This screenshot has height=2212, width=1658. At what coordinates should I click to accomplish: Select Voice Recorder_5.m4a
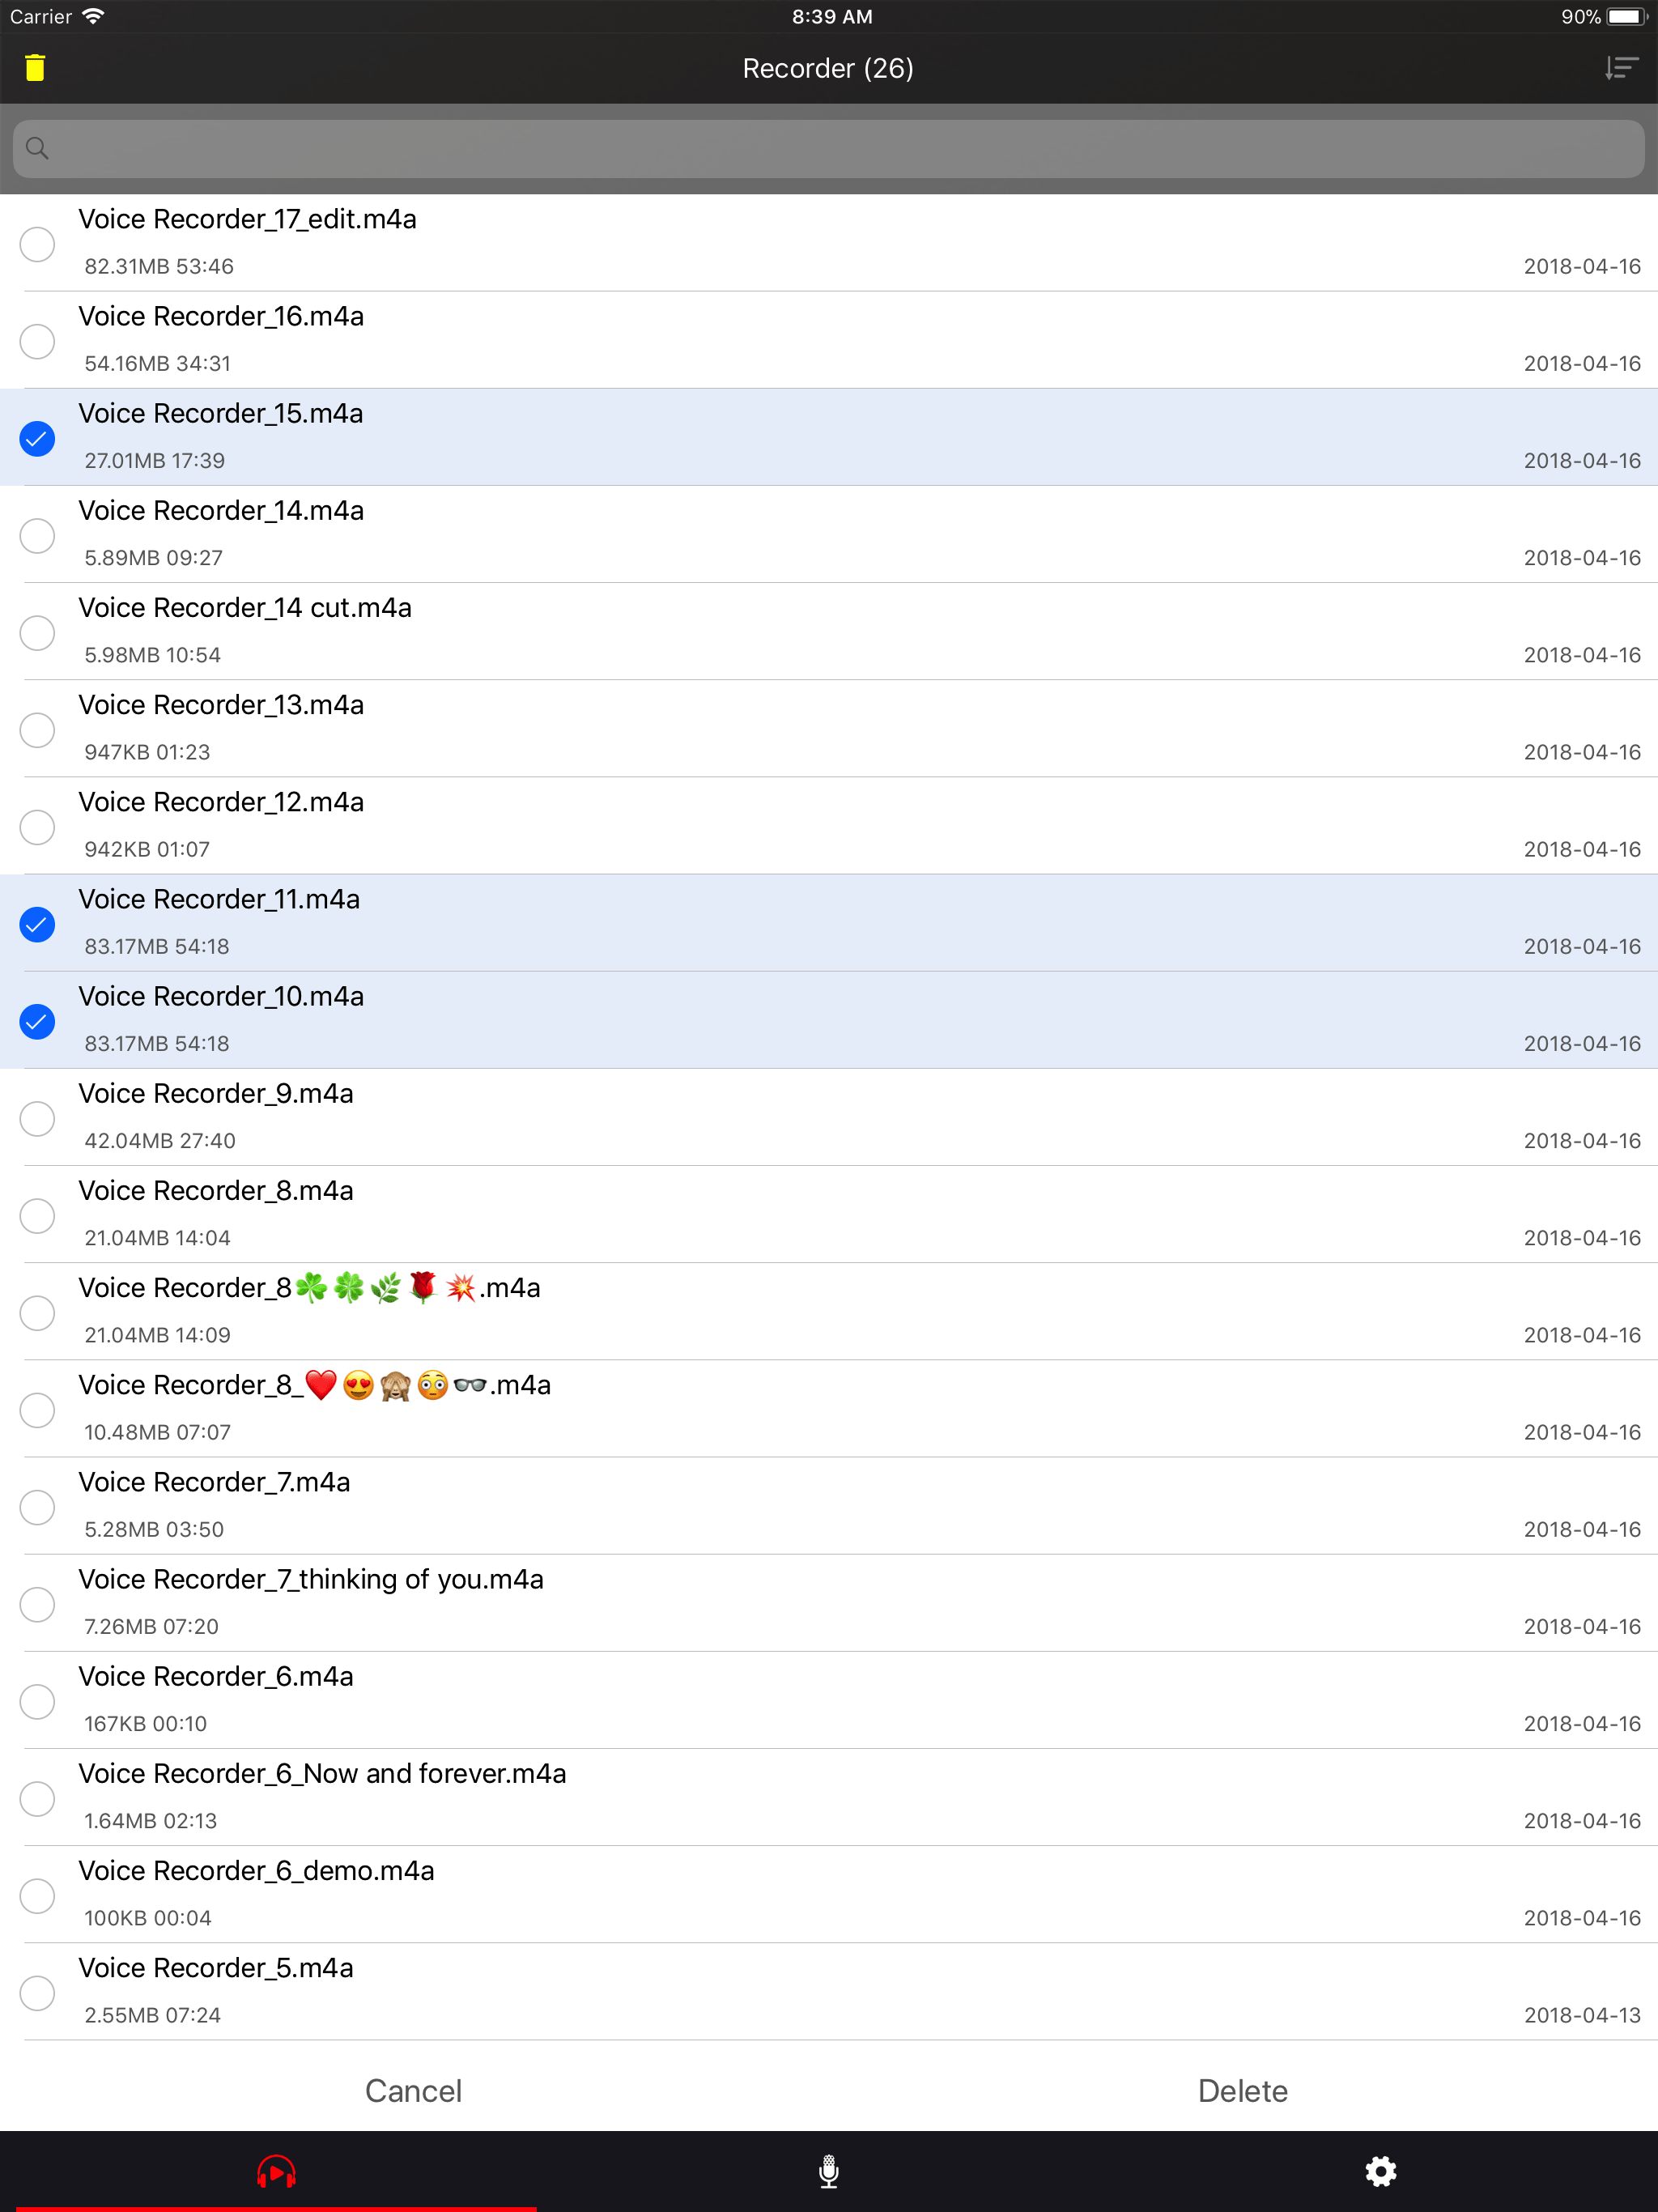(x=37, y=1992)
